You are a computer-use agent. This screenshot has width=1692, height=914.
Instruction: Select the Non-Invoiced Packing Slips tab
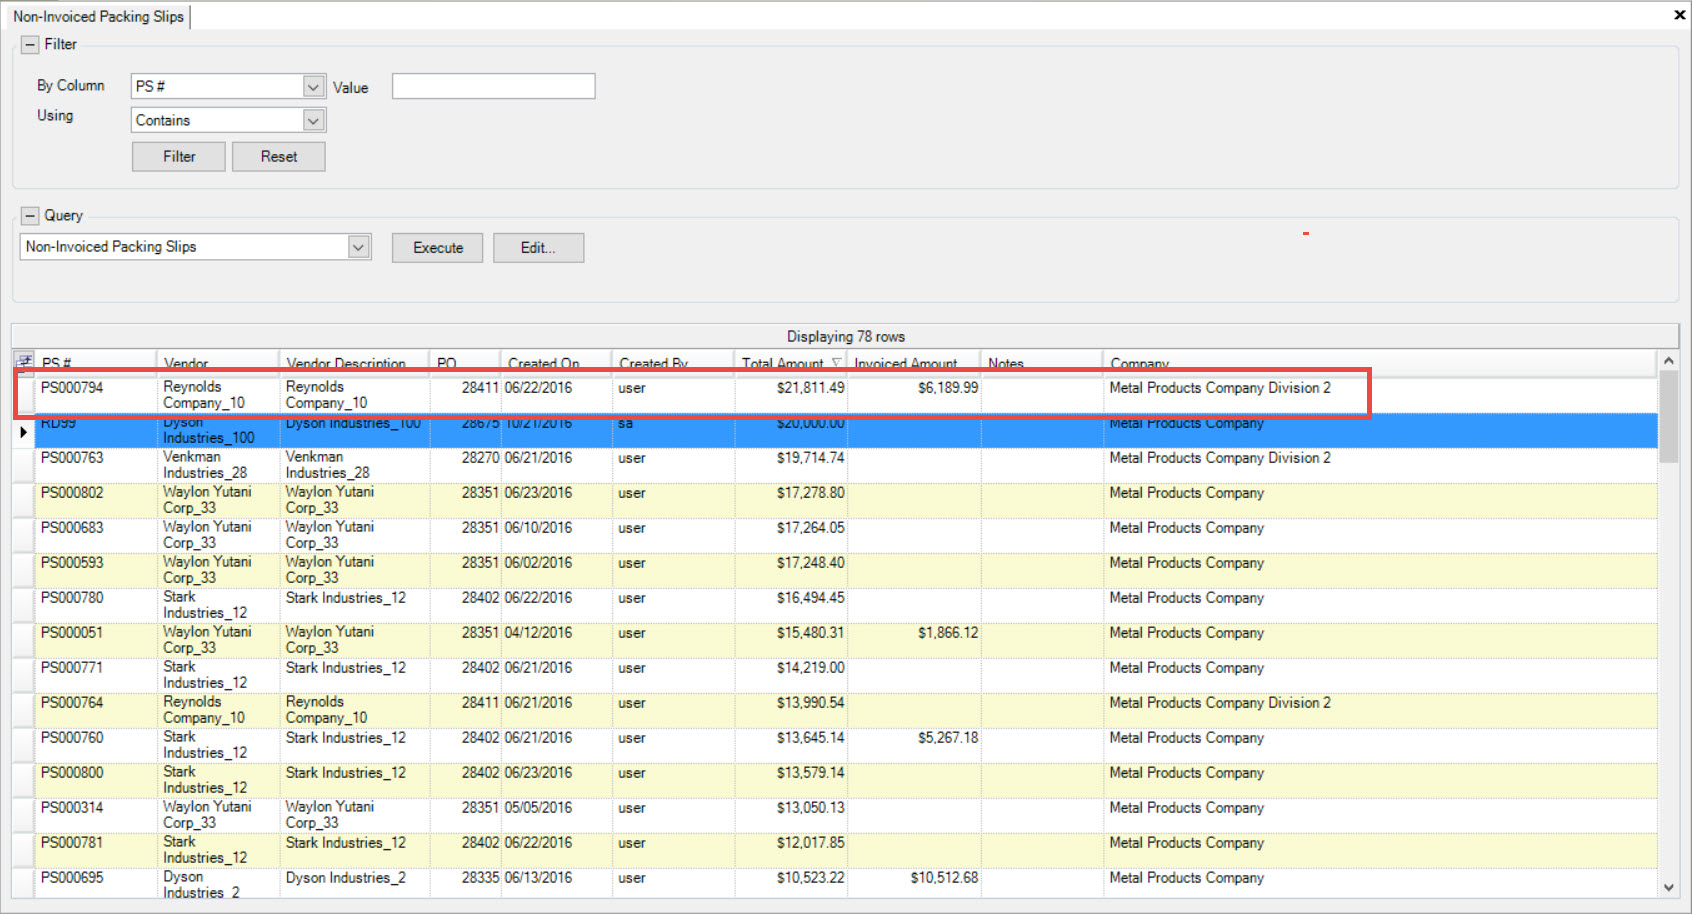coord(98,16)
